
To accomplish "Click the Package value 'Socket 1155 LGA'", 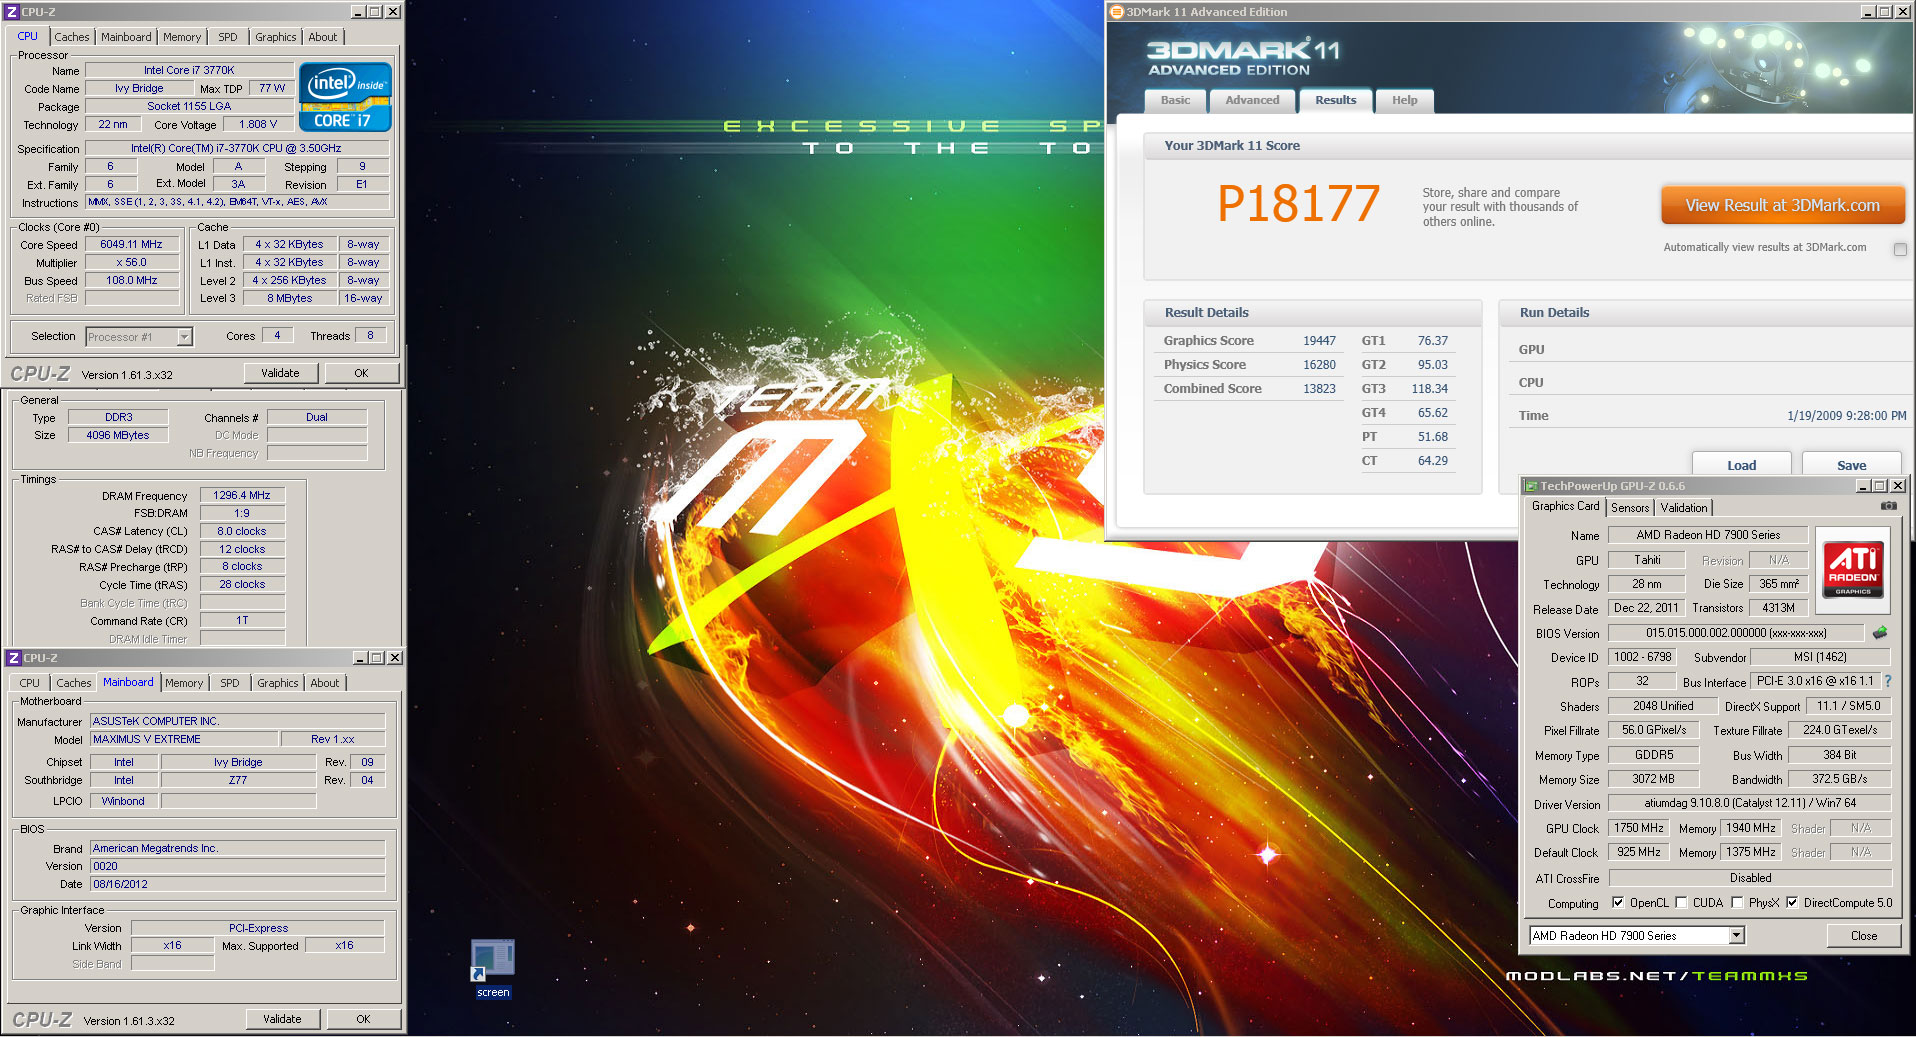I will click(x=189, y=106).
